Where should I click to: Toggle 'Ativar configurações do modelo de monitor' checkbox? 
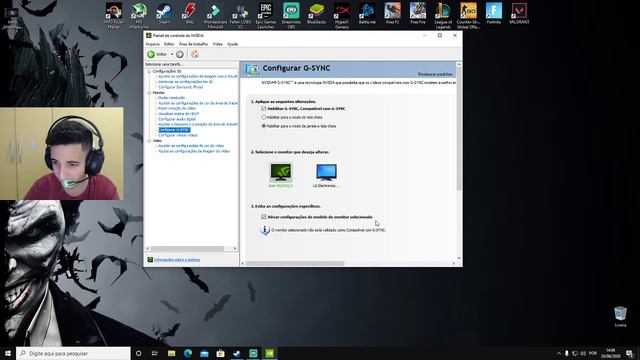tap(264, 217)
